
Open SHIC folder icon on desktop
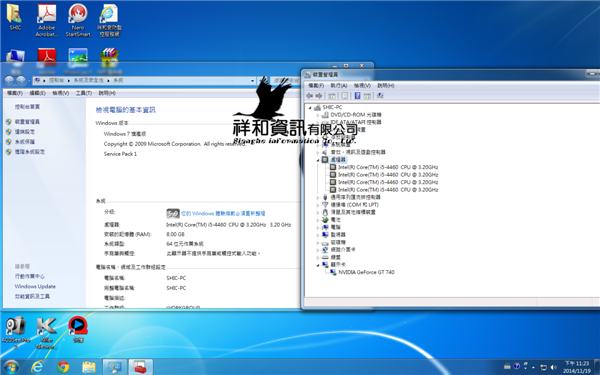point(15,17)
